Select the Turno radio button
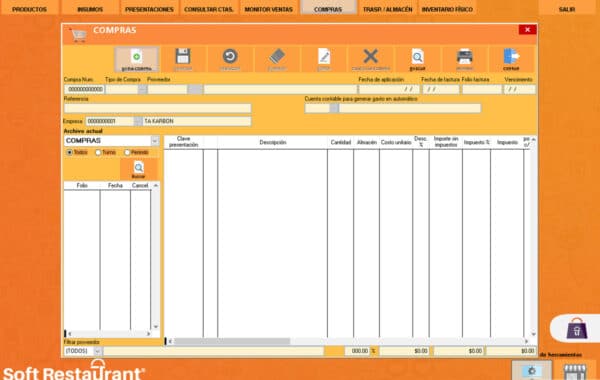This screenshot has height=380, width=600. click(98, 152)
